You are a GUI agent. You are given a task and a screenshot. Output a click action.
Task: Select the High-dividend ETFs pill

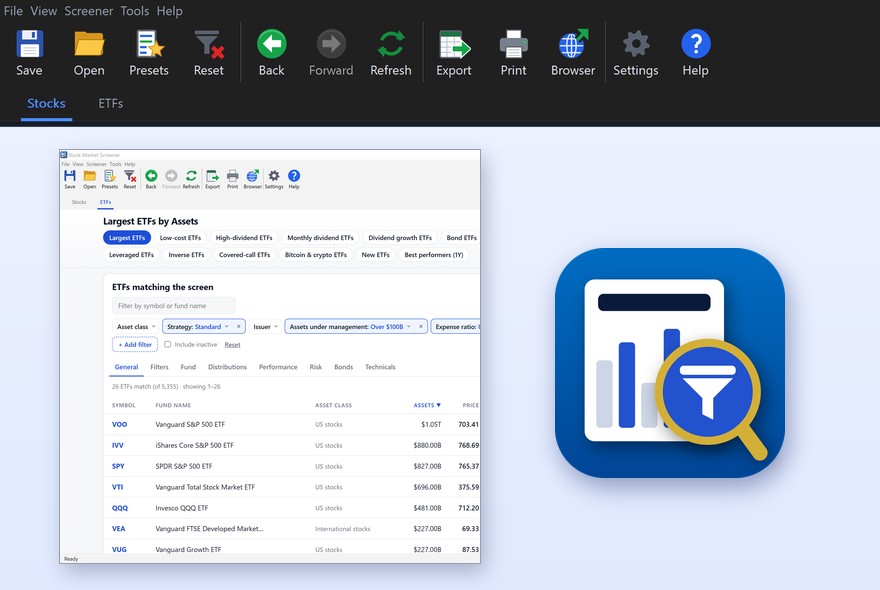(244, 238)
